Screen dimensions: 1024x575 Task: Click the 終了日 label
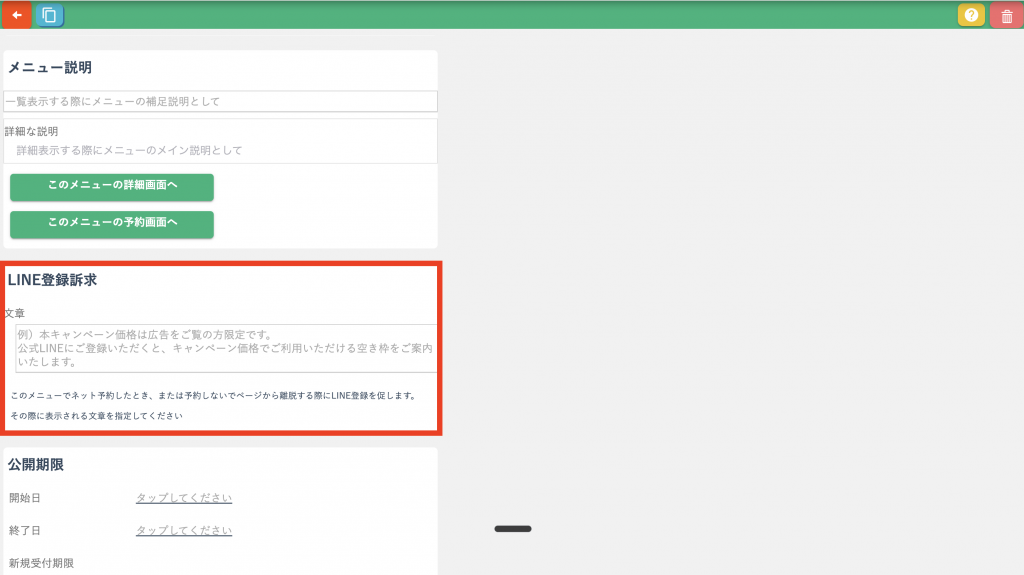pyautogui.click(x=25, y=531)
